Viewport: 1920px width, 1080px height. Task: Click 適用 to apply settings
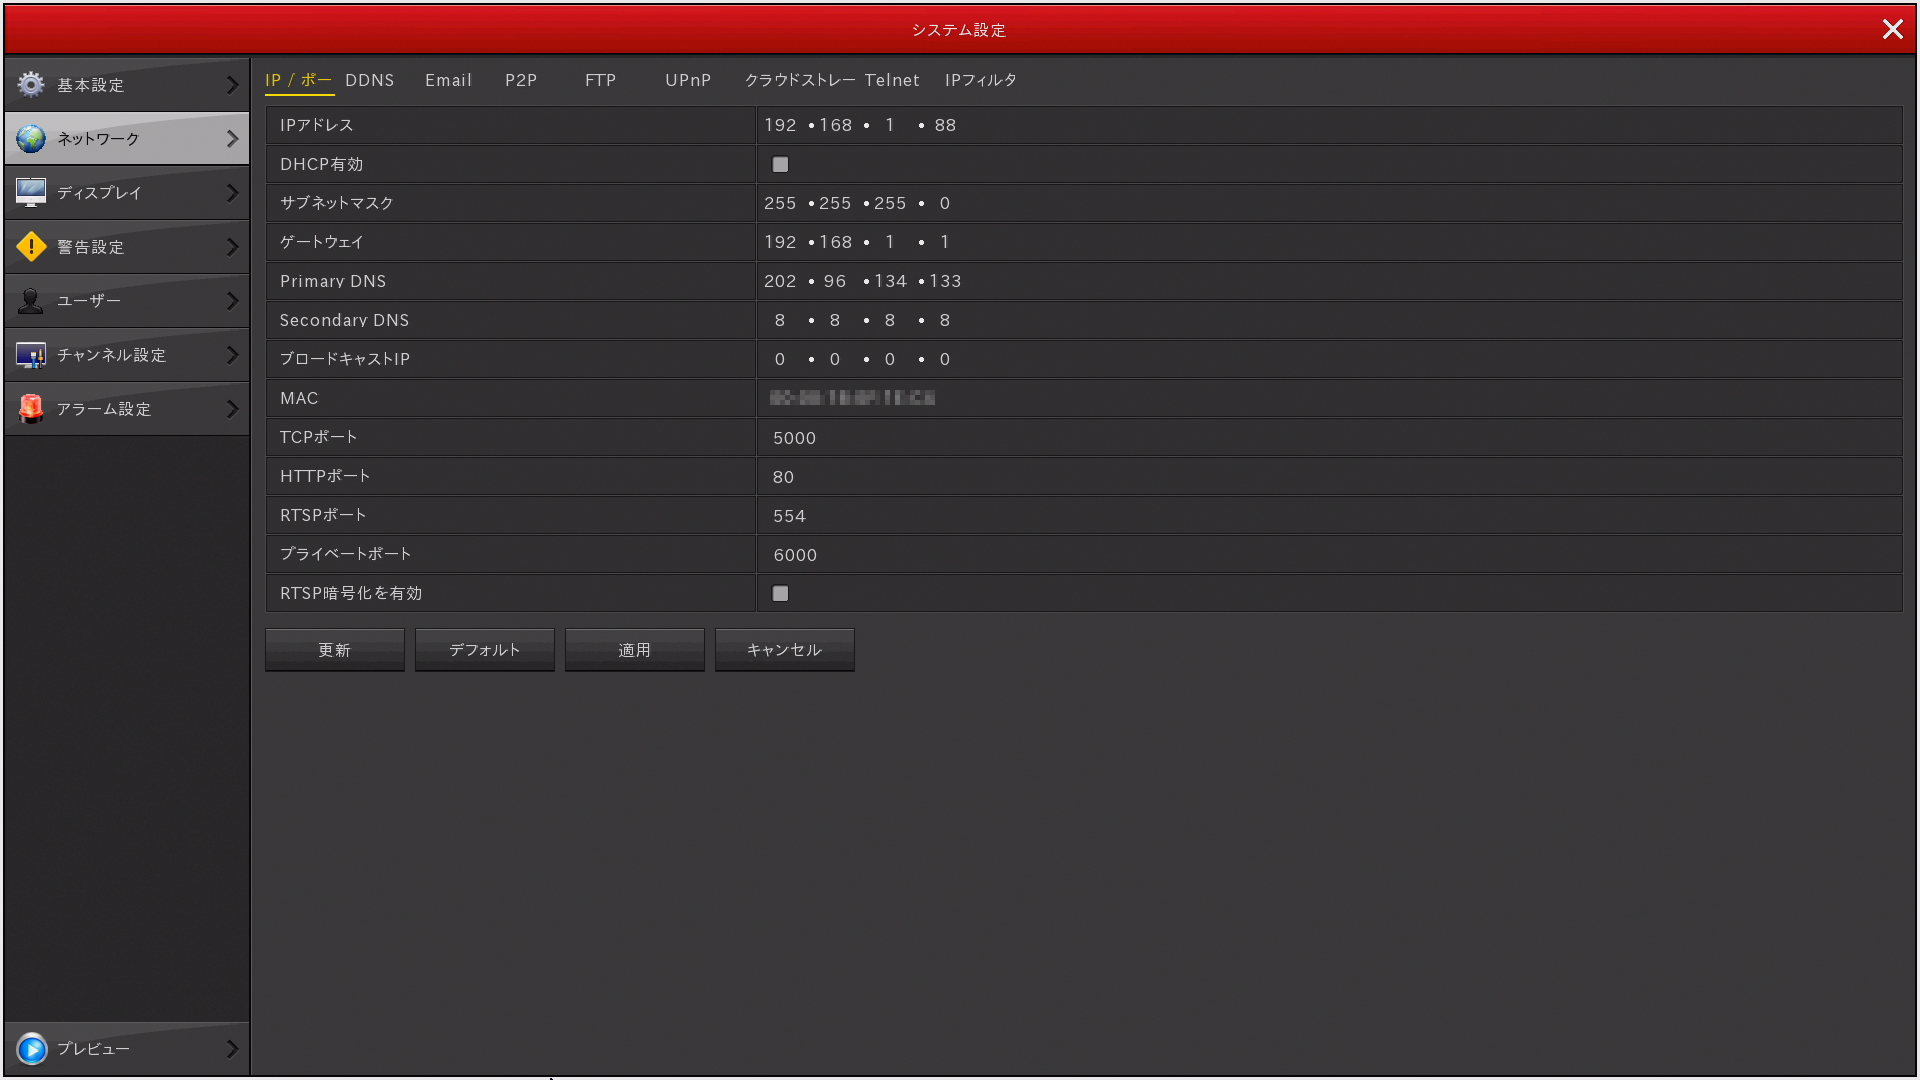point(636,649)
